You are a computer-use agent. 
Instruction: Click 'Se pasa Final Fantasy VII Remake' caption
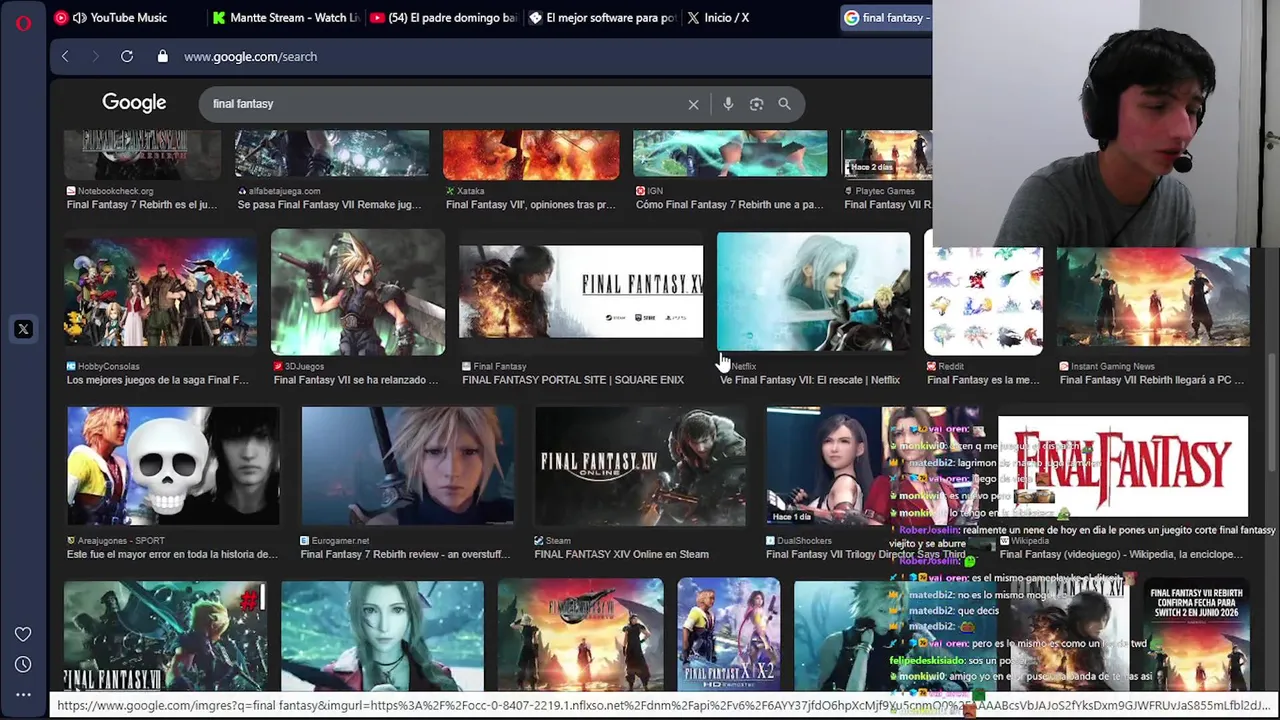click(330, 205)
